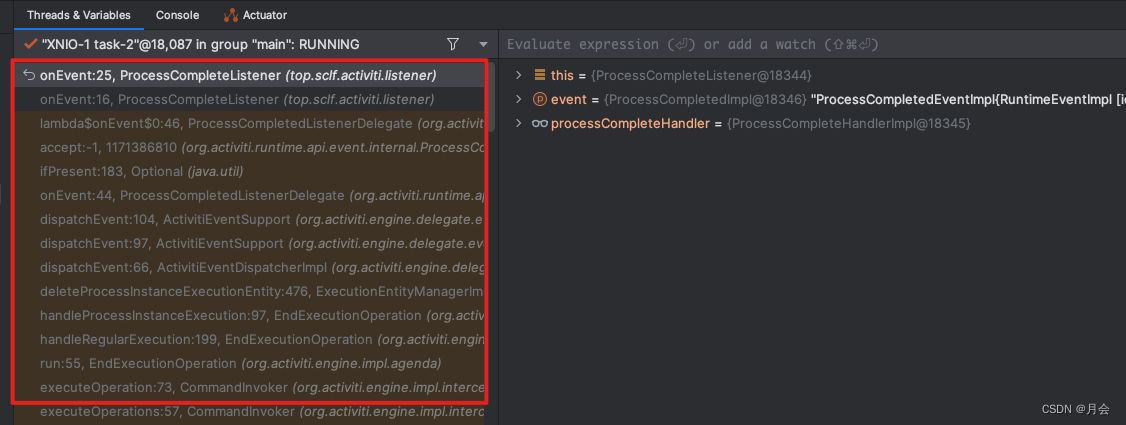This screenshot has width=1126, height=425.
Task: Click the filter threads funnel icon
Action: point(453,44)
